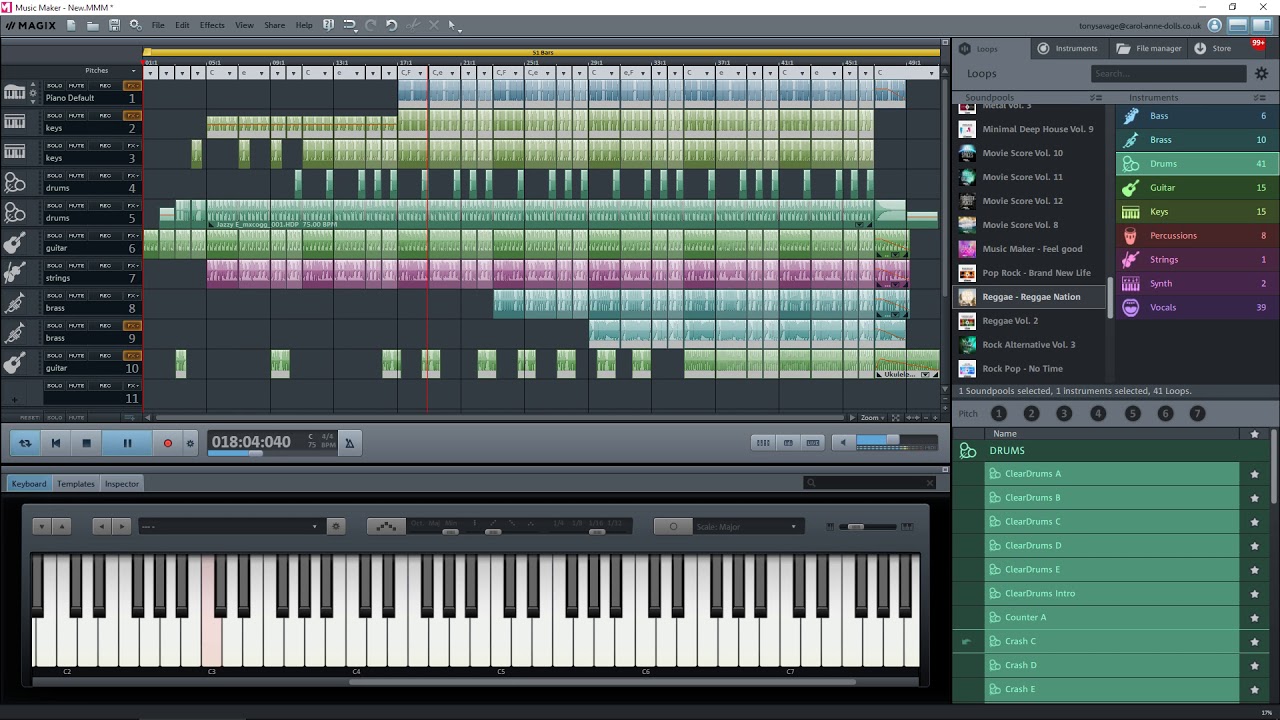
Task: Open program settings gears icon in toolbar
Action: coord(135,25)
